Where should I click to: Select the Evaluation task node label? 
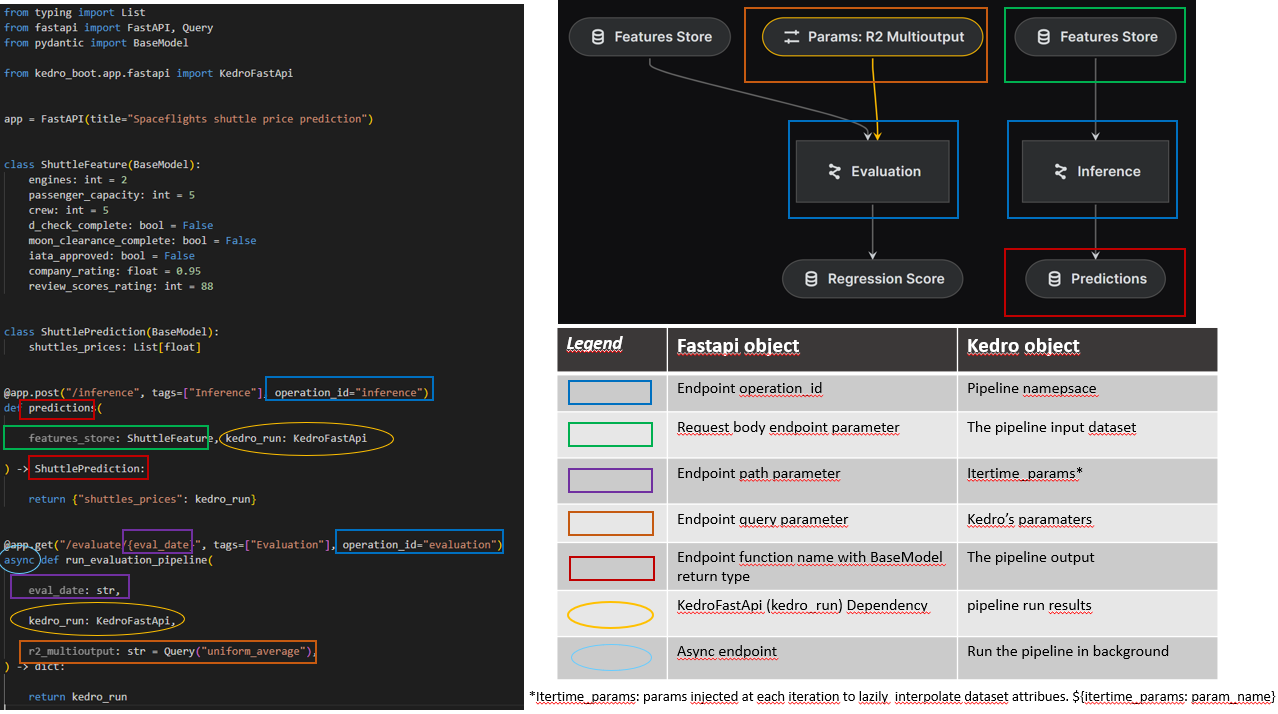[886, 172]
